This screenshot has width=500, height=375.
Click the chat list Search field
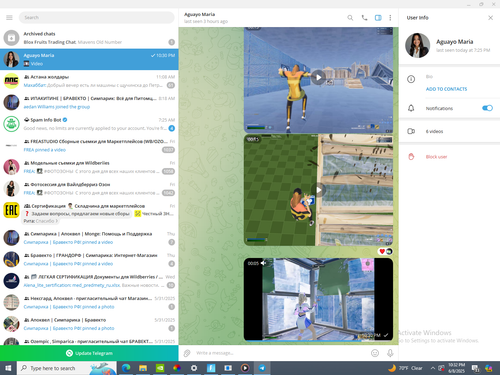(x=97, y=17)
